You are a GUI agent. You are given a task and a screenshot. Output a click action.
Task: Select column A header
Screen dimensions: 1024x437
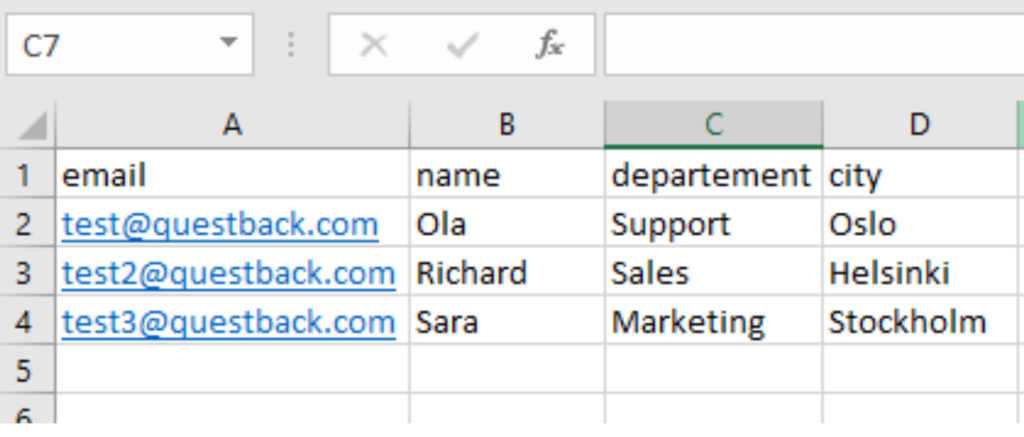click(x=232, y=125)
